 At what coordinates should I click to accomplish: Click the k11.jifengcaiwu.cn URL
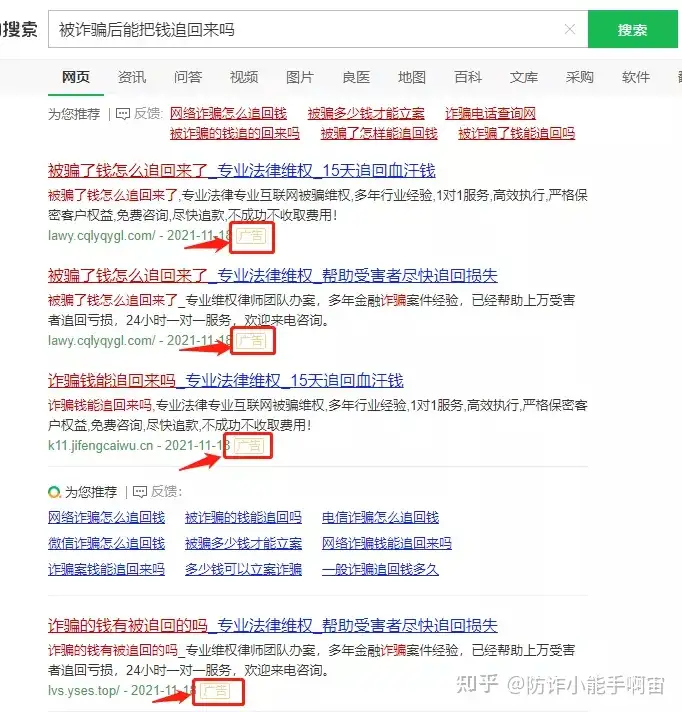coord(100,445)
